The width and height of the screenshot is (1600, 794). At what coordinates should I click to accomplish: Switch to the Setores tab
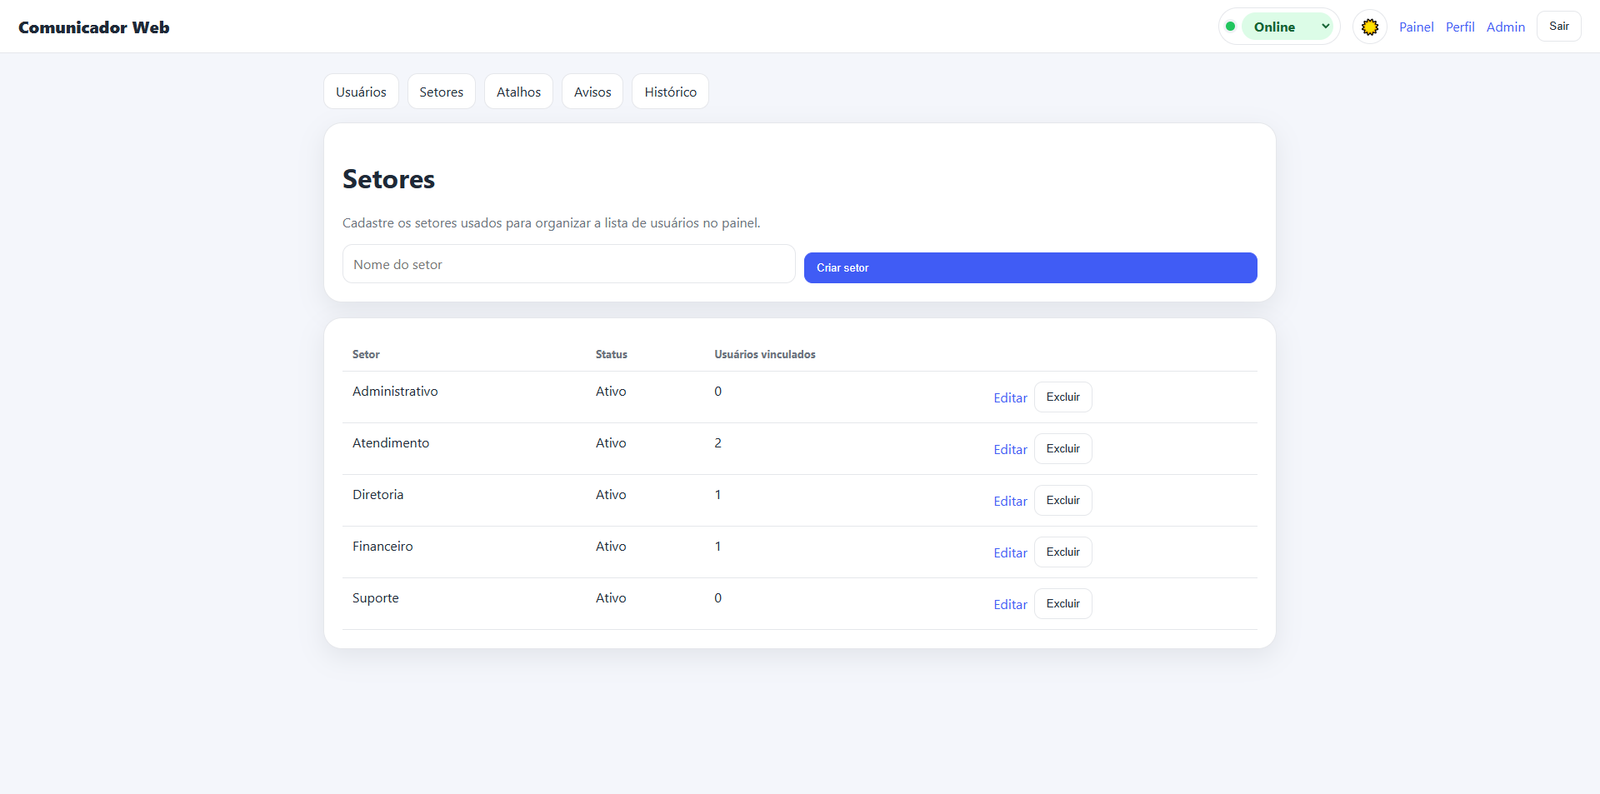441,92
